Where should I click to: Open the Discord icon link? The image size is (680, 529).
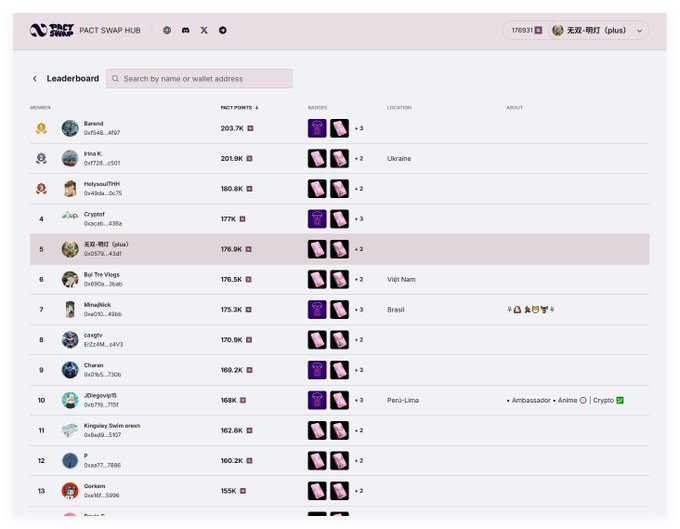(186, 30)
